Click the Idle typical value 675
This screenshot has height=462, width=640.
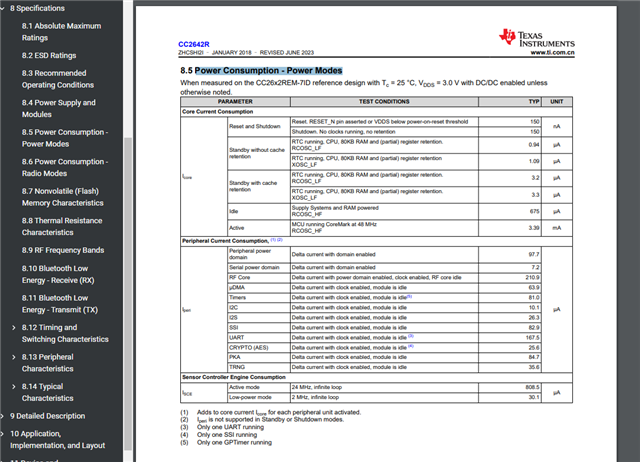534,211
